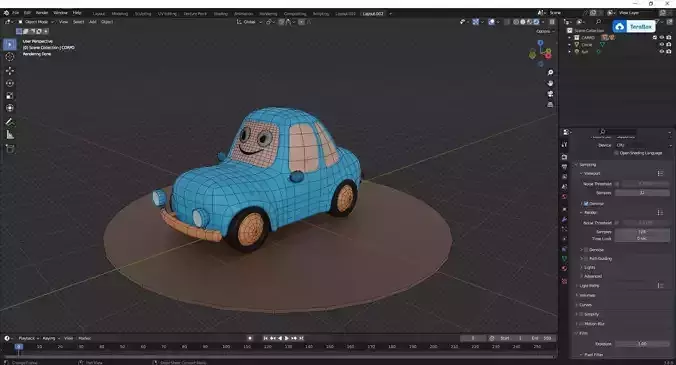Open the Render menu
676x365 pixels.
coord(42,13)
